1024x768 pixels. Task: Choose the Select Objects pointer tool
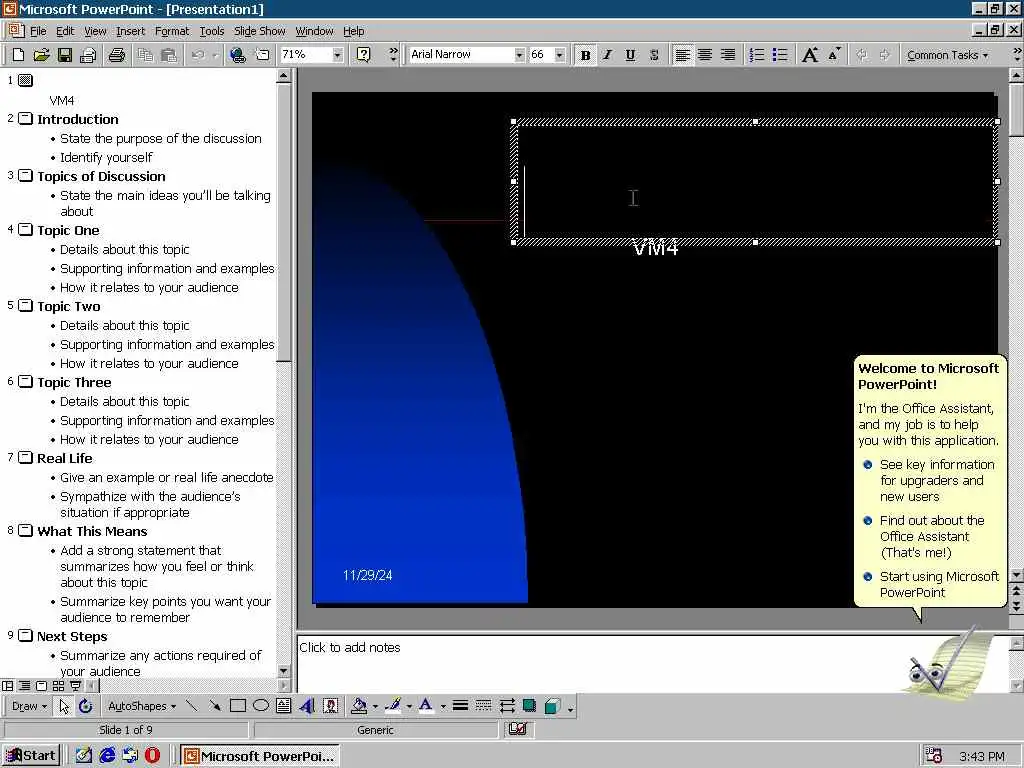[x=63, y=706]
